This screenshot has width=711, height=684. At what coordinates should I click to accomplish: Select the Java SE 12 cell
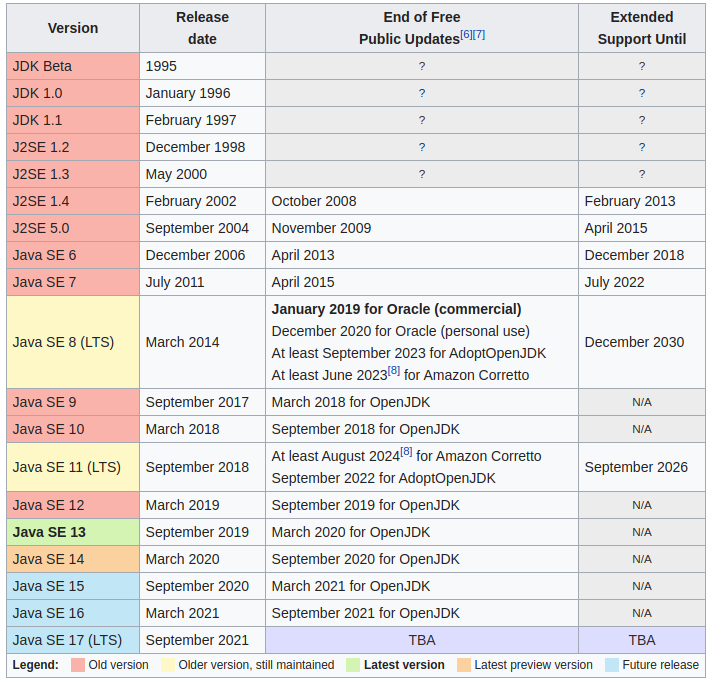pyautogui.click(x=73, y=505)
